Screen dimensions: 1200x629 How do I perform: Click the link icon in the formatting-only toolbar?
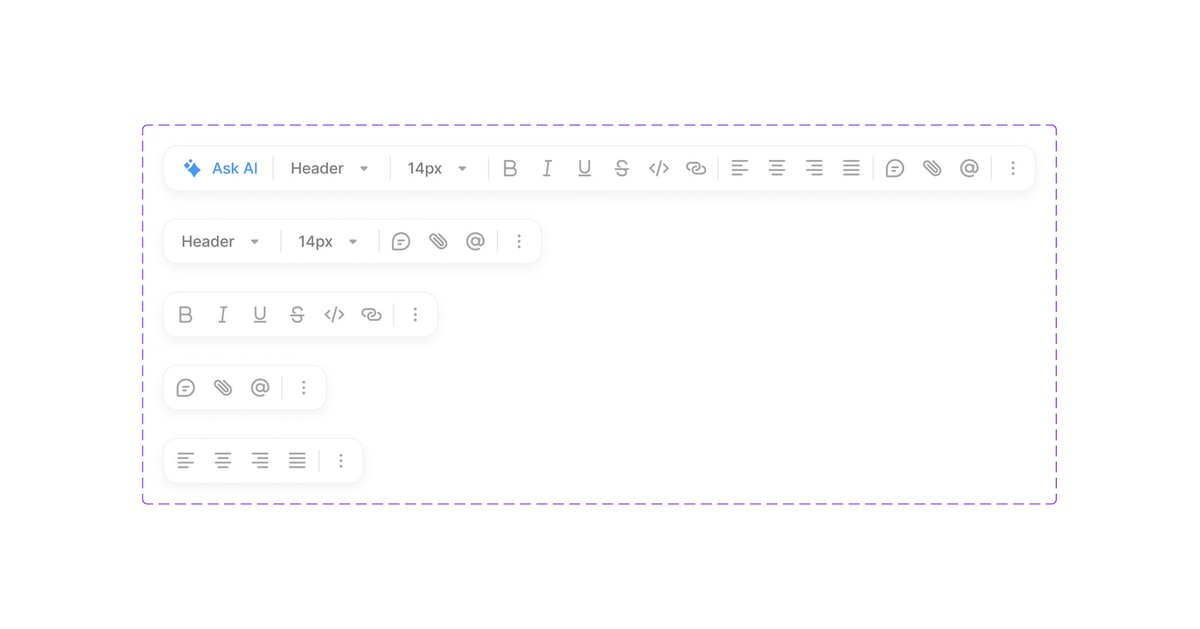(371, 314)
